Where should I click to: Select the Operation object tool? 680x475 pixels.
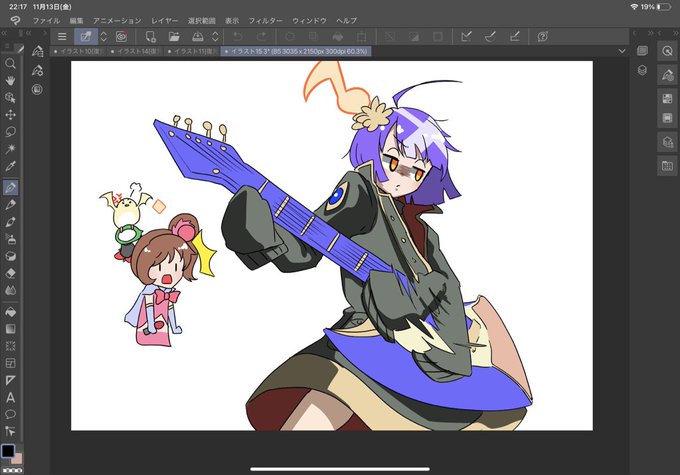pyautogui.click(x=10, y=98)
